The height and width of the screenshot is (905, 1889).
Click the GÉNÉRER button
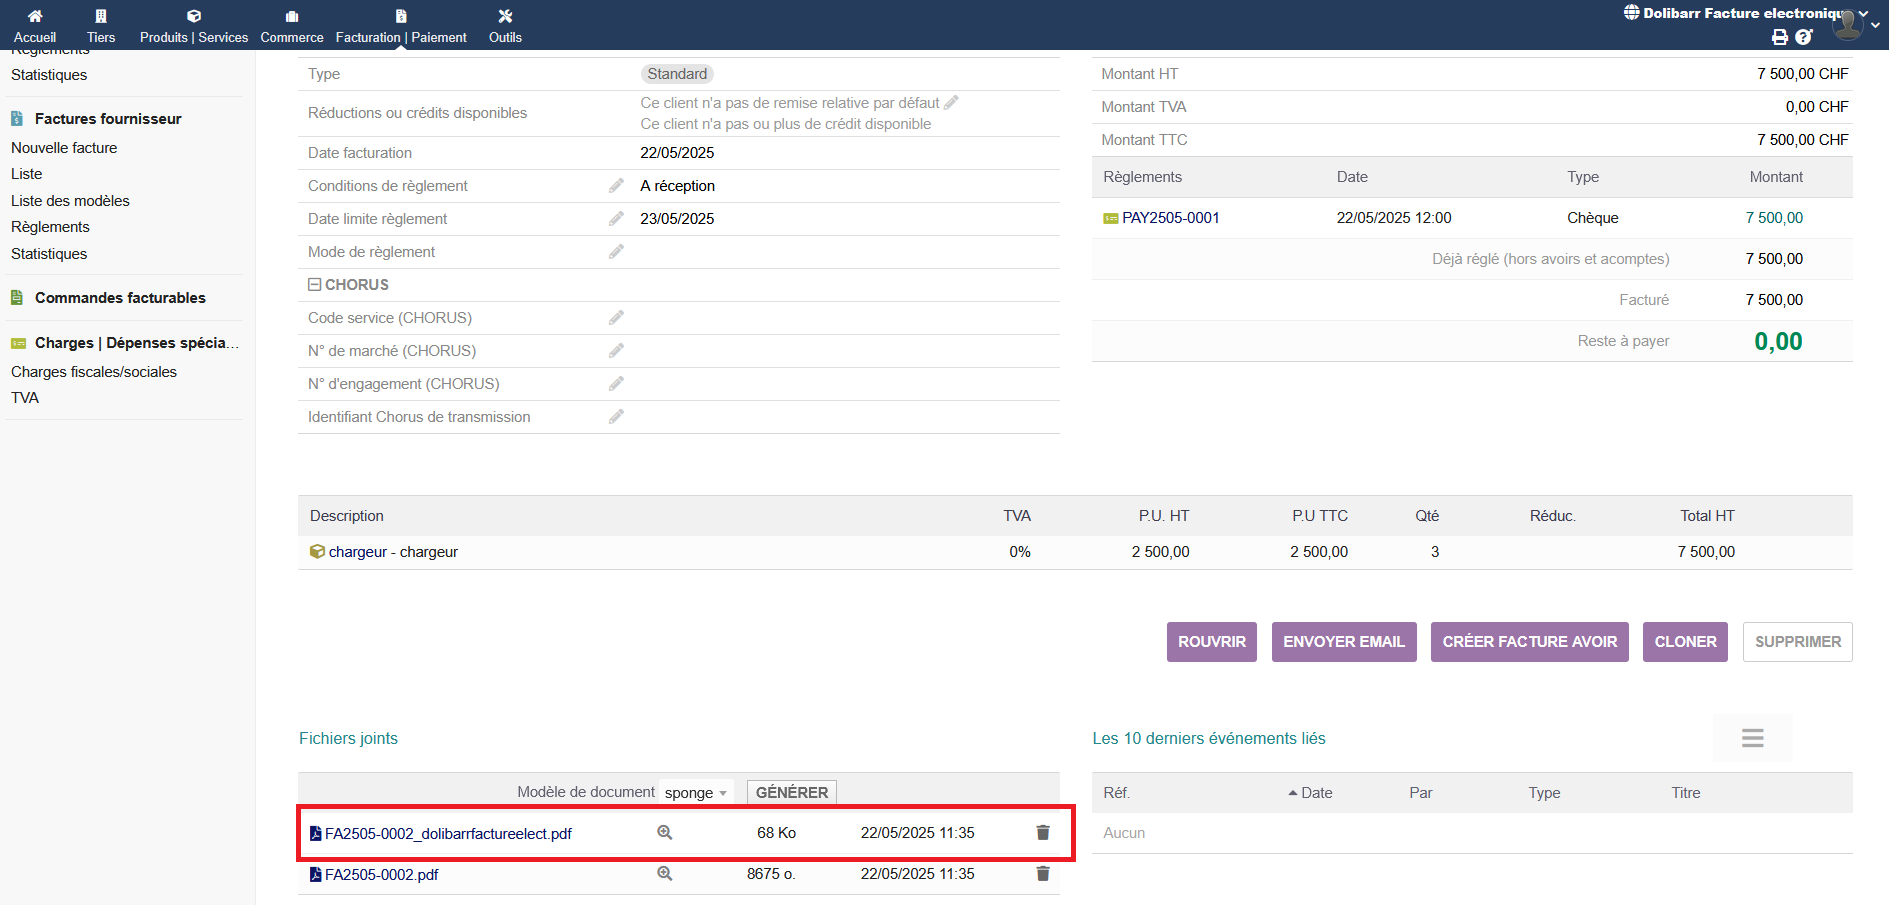coord(791,793)
